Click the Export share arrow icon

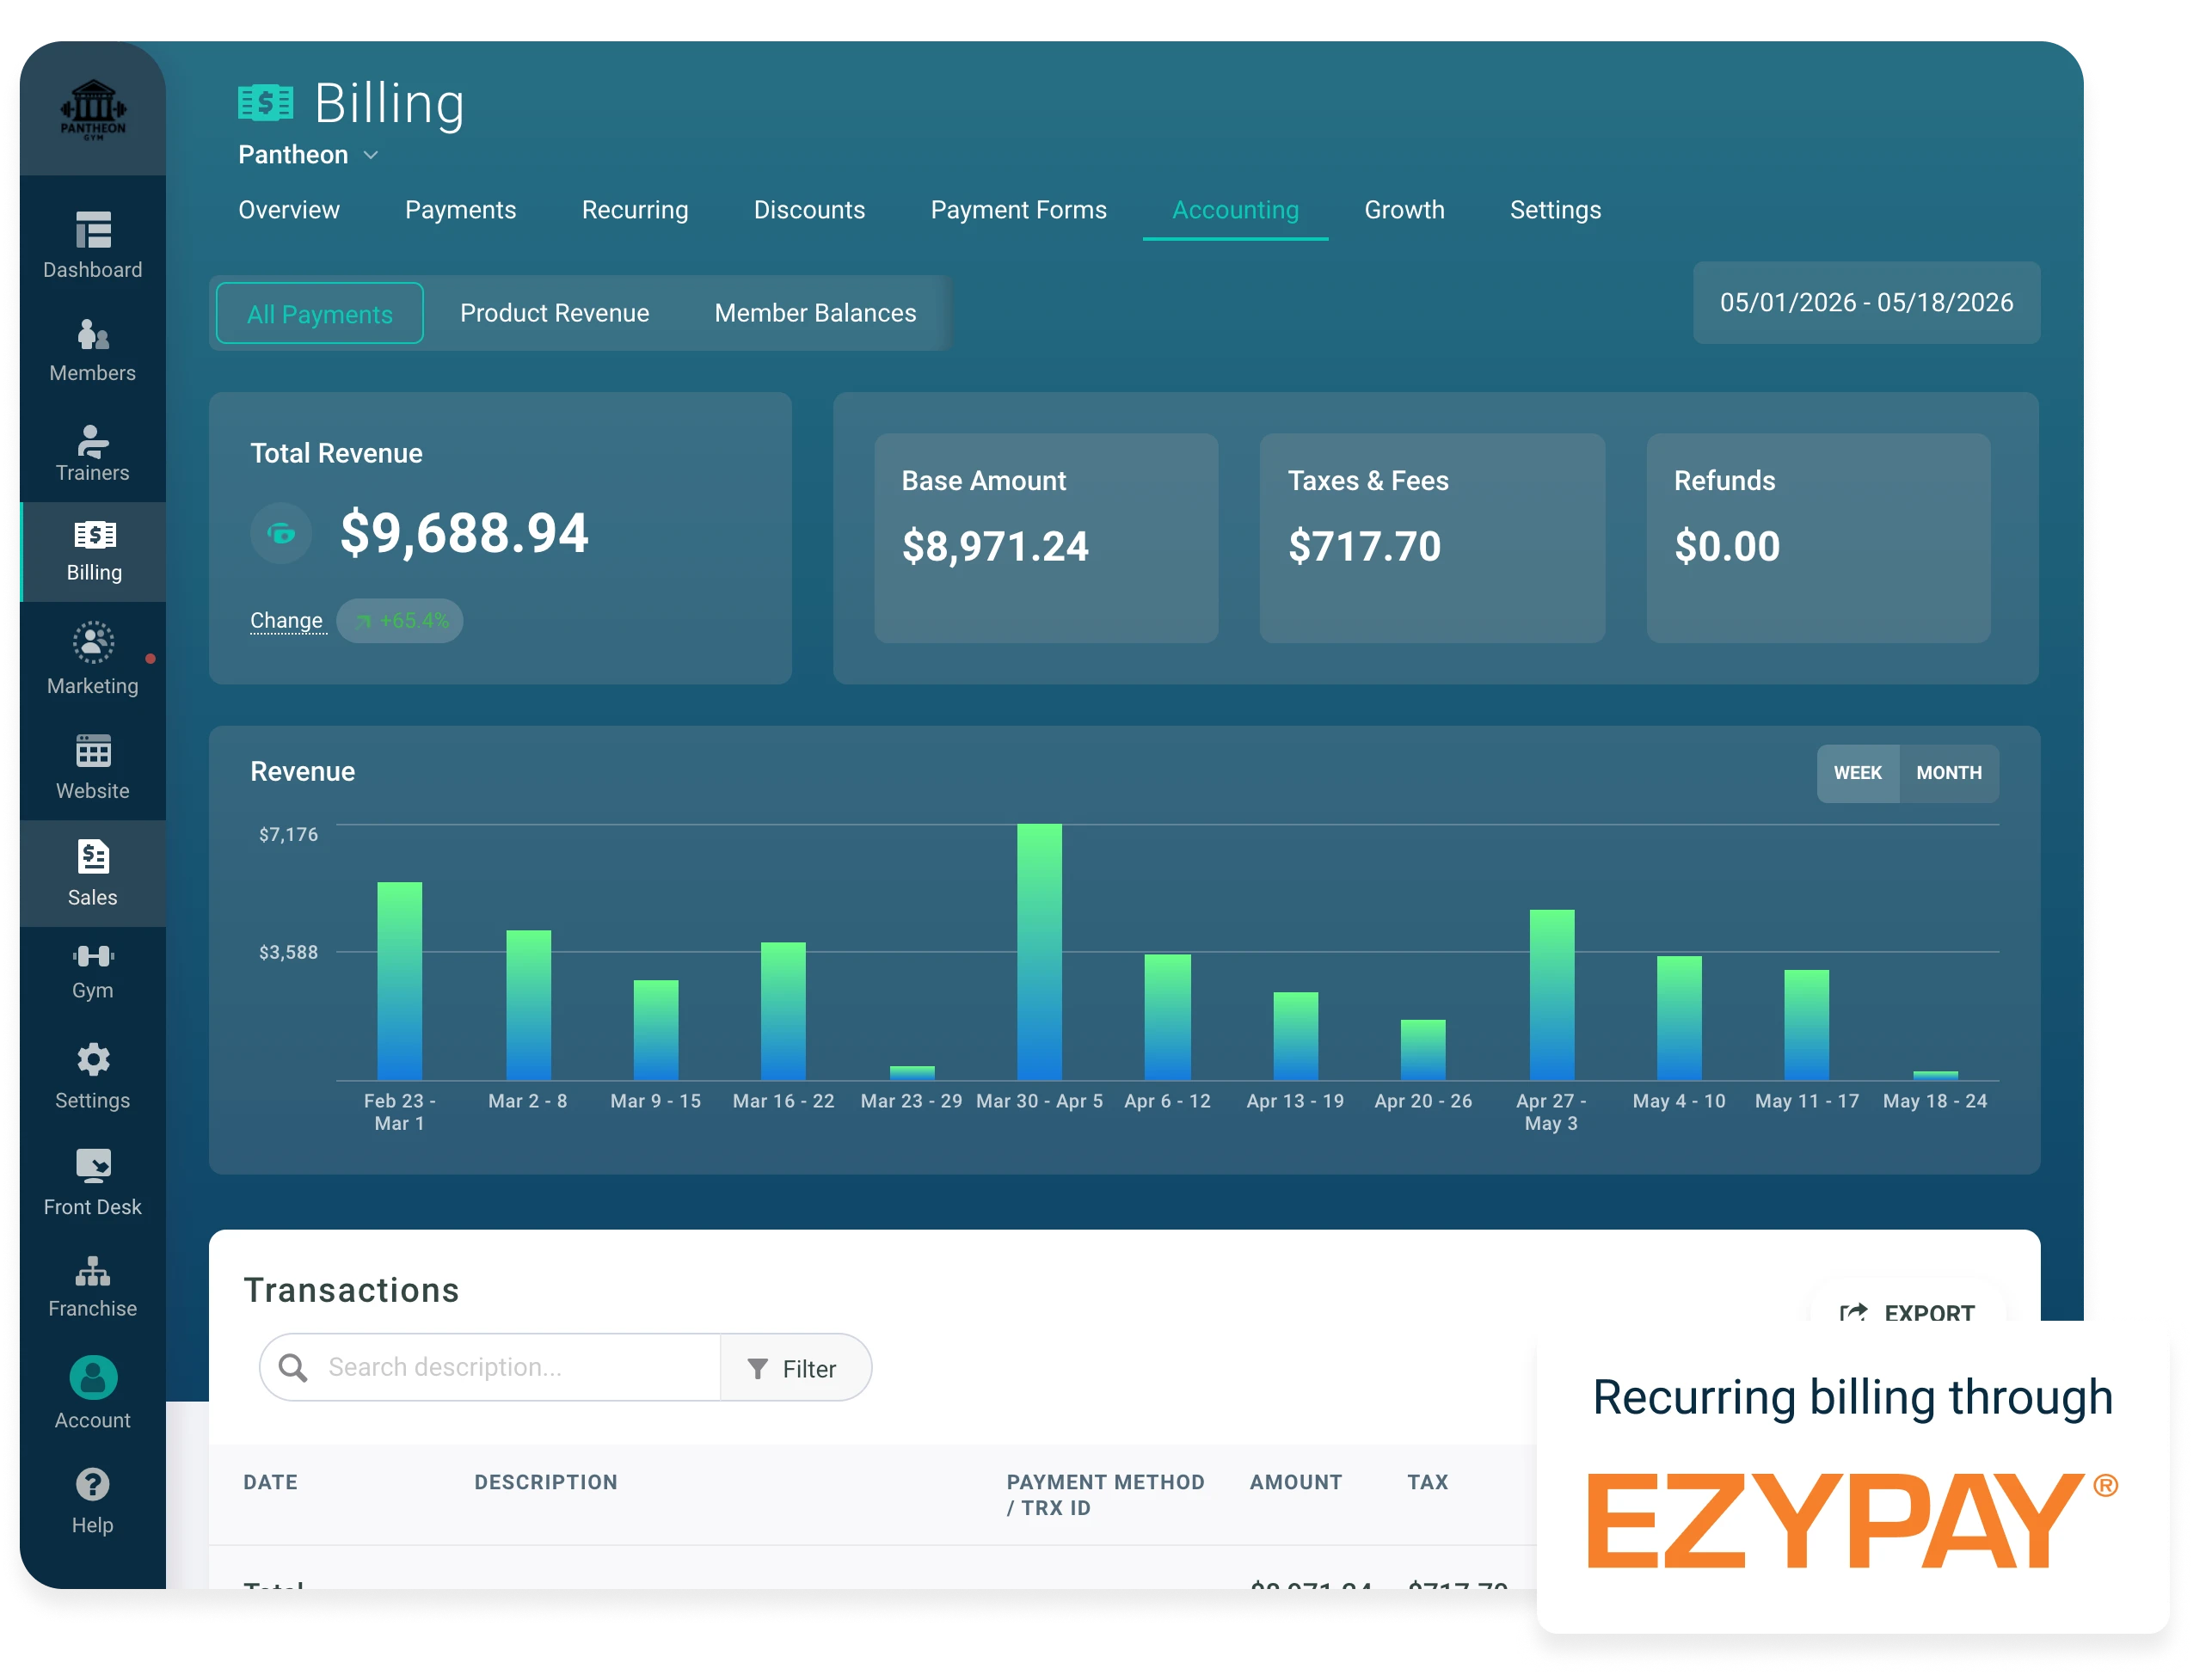(1854, 1313)
